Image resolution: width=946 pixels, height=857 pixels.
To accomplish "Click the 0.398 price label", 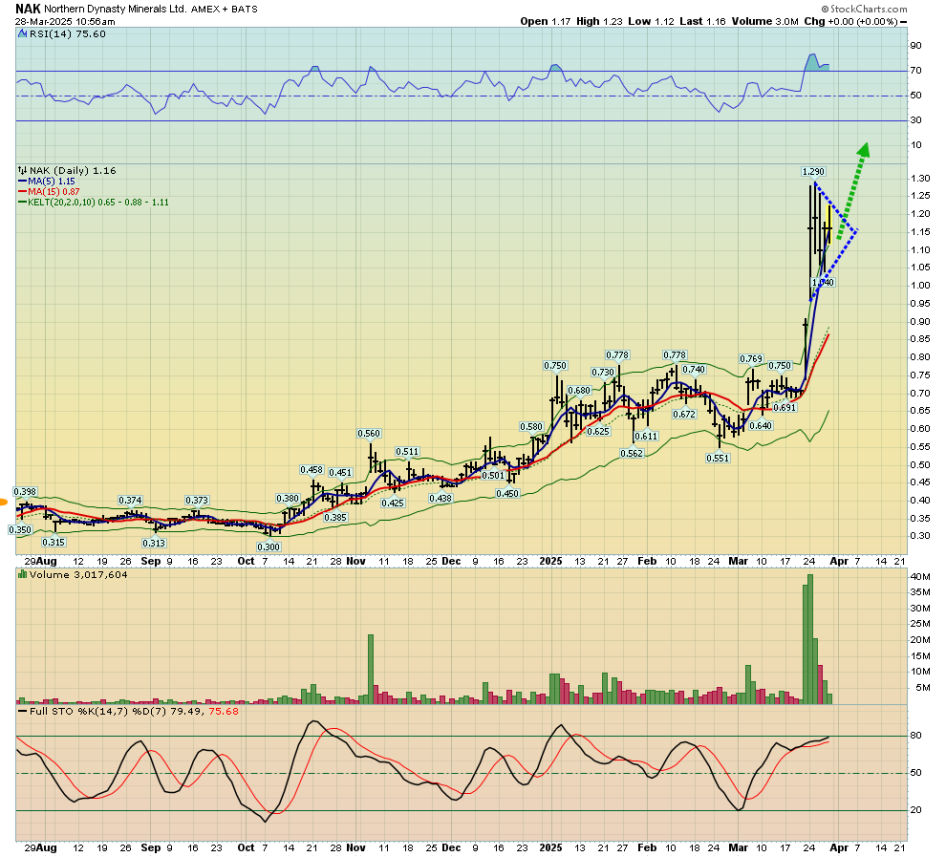I will [x=25, y=492].
